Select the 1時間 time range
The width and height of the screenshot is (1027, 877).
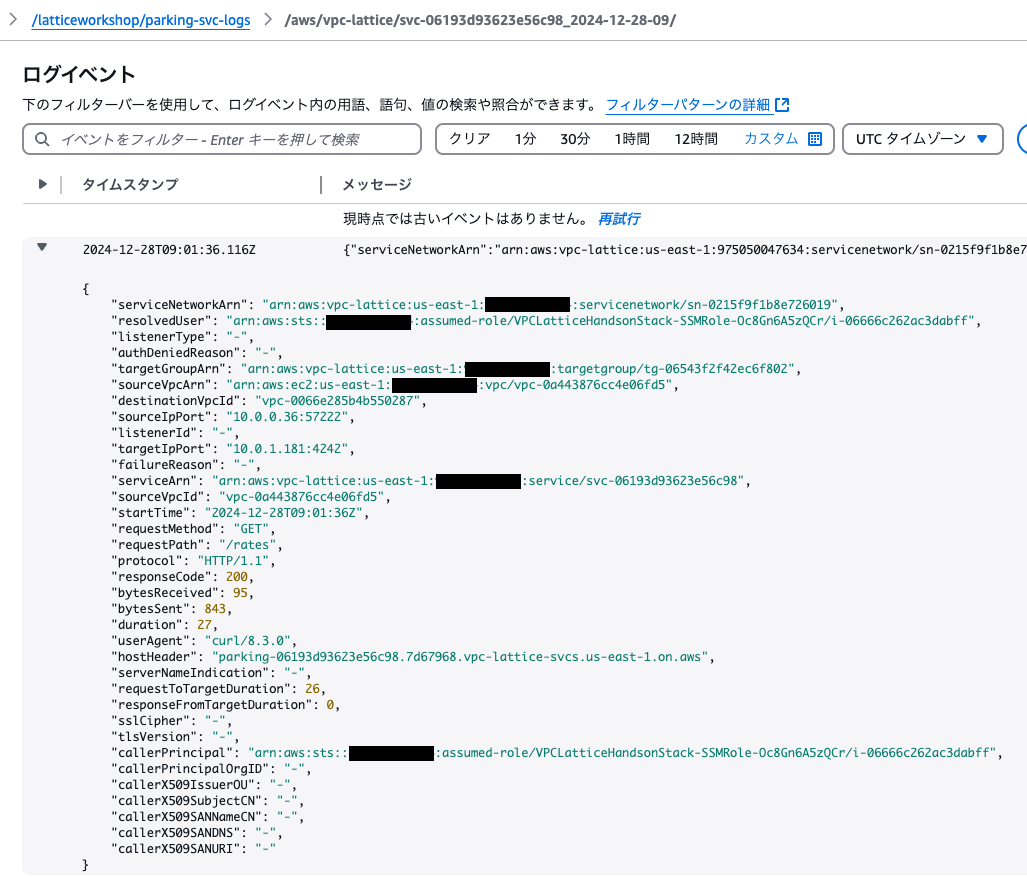[x=632, y=139]
